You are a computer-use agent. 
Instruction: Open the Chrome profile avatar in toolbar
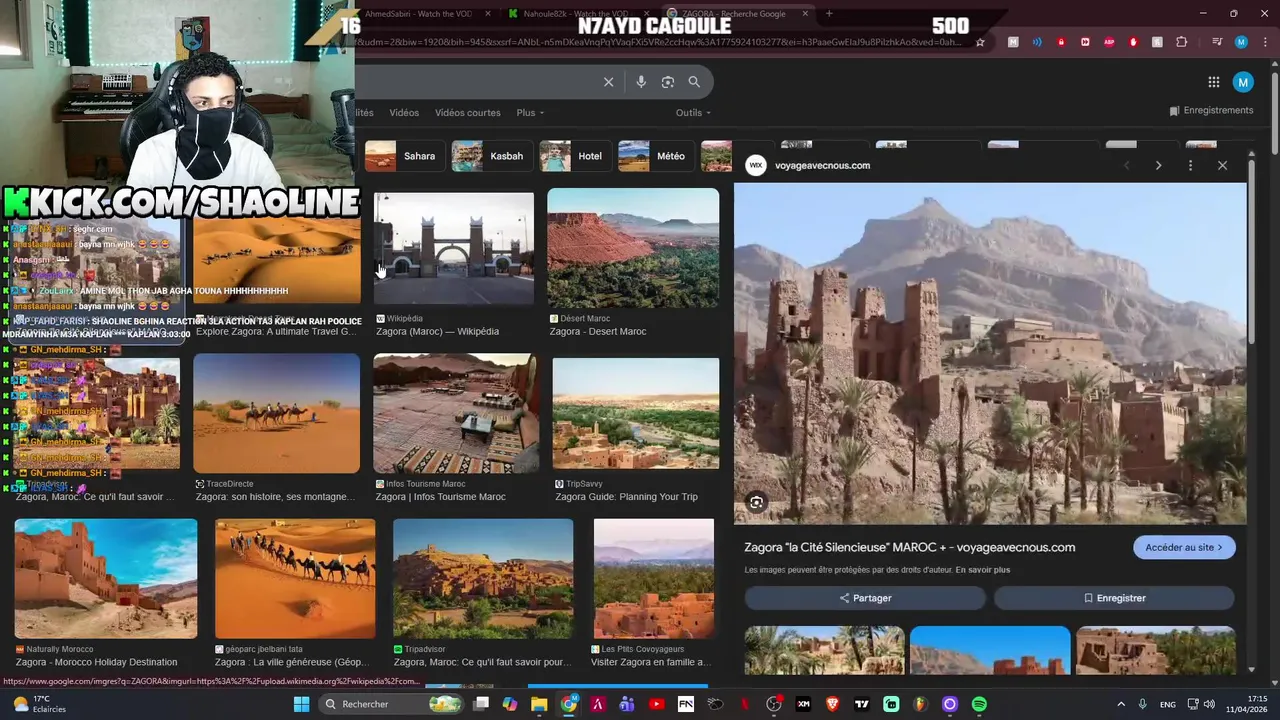tap(1241, 42)
